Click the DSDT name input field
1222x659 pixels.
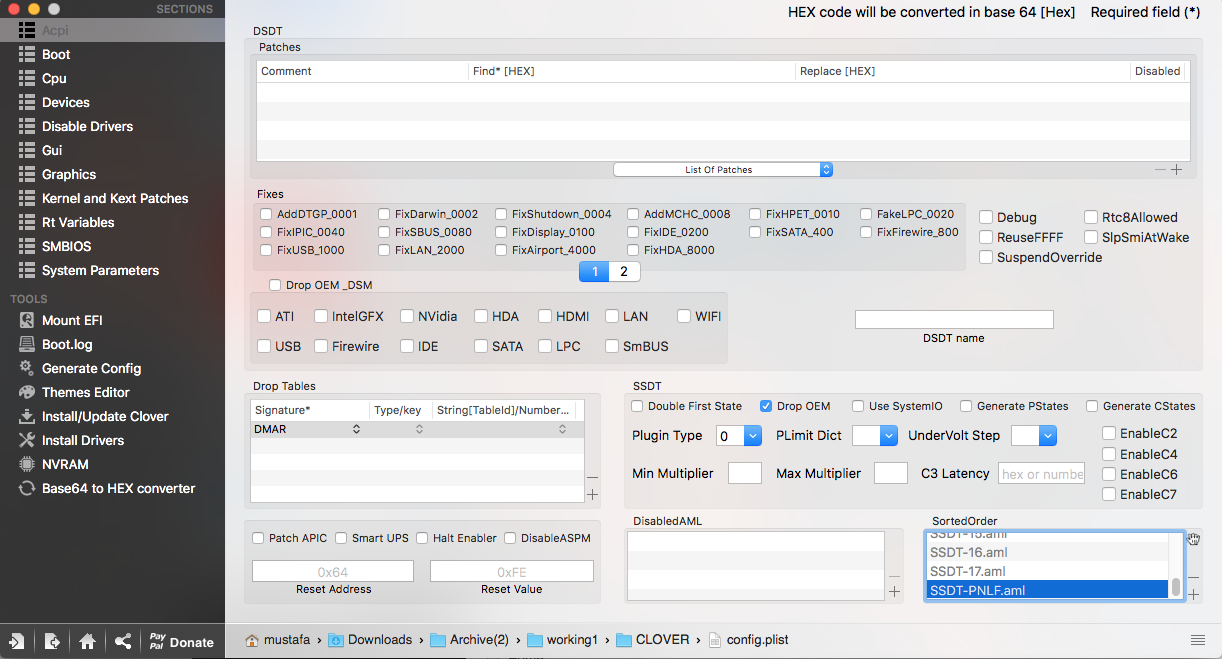coord(954,319)
